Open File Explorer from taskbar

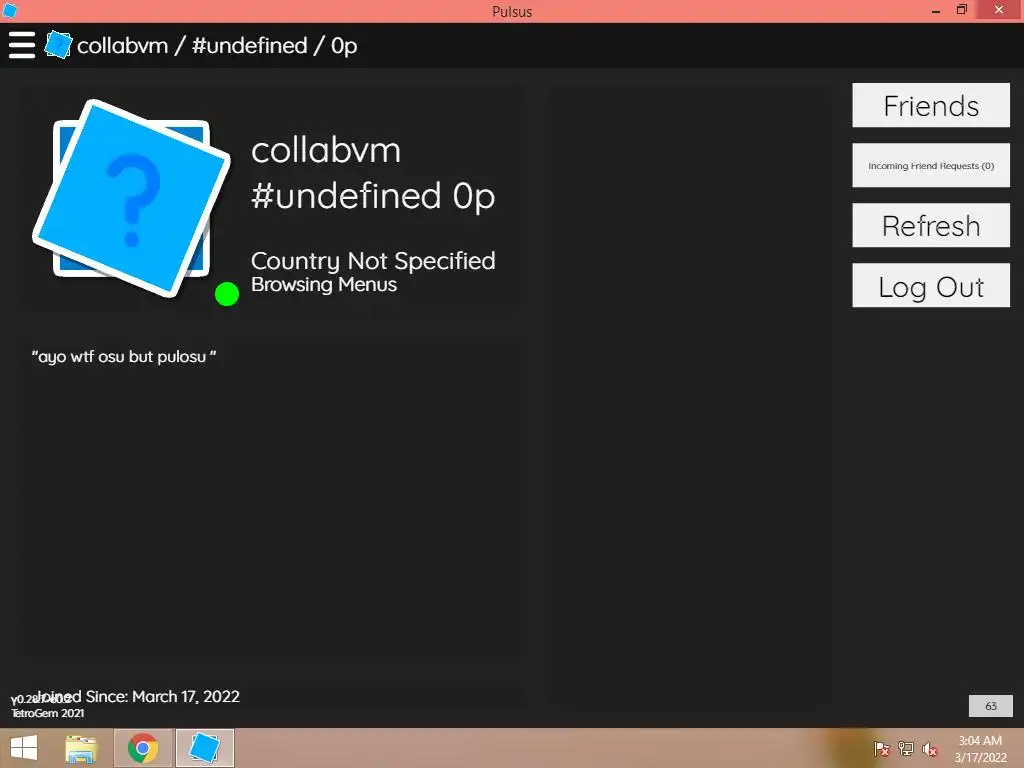[x=81, y=748]
